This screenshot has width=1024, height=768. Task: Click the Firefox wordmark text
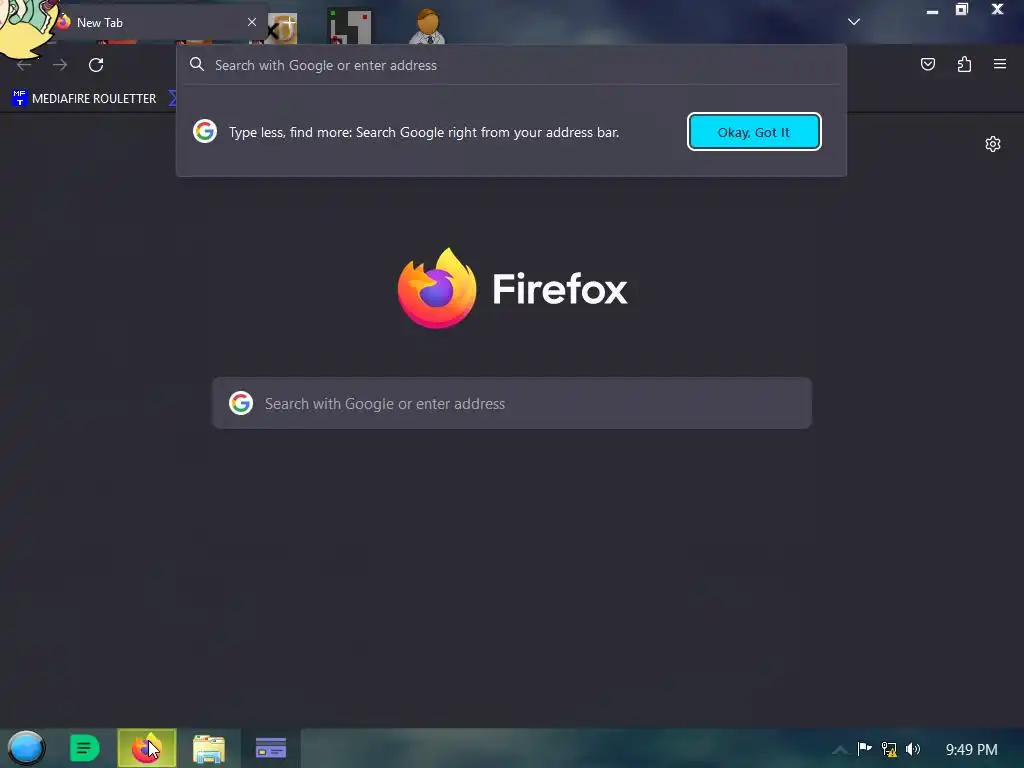(560, 289)
